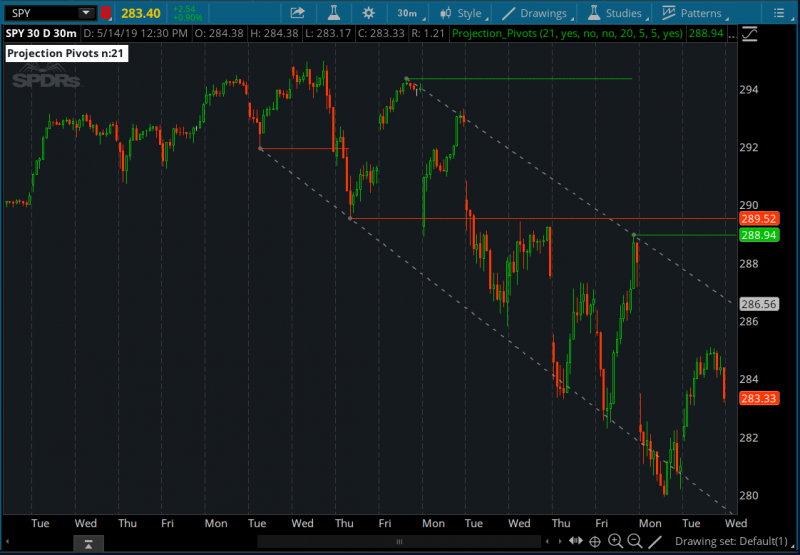Open the SPY symbol dropdown arrow
The image size is (800, 555).
coord(86,14)
